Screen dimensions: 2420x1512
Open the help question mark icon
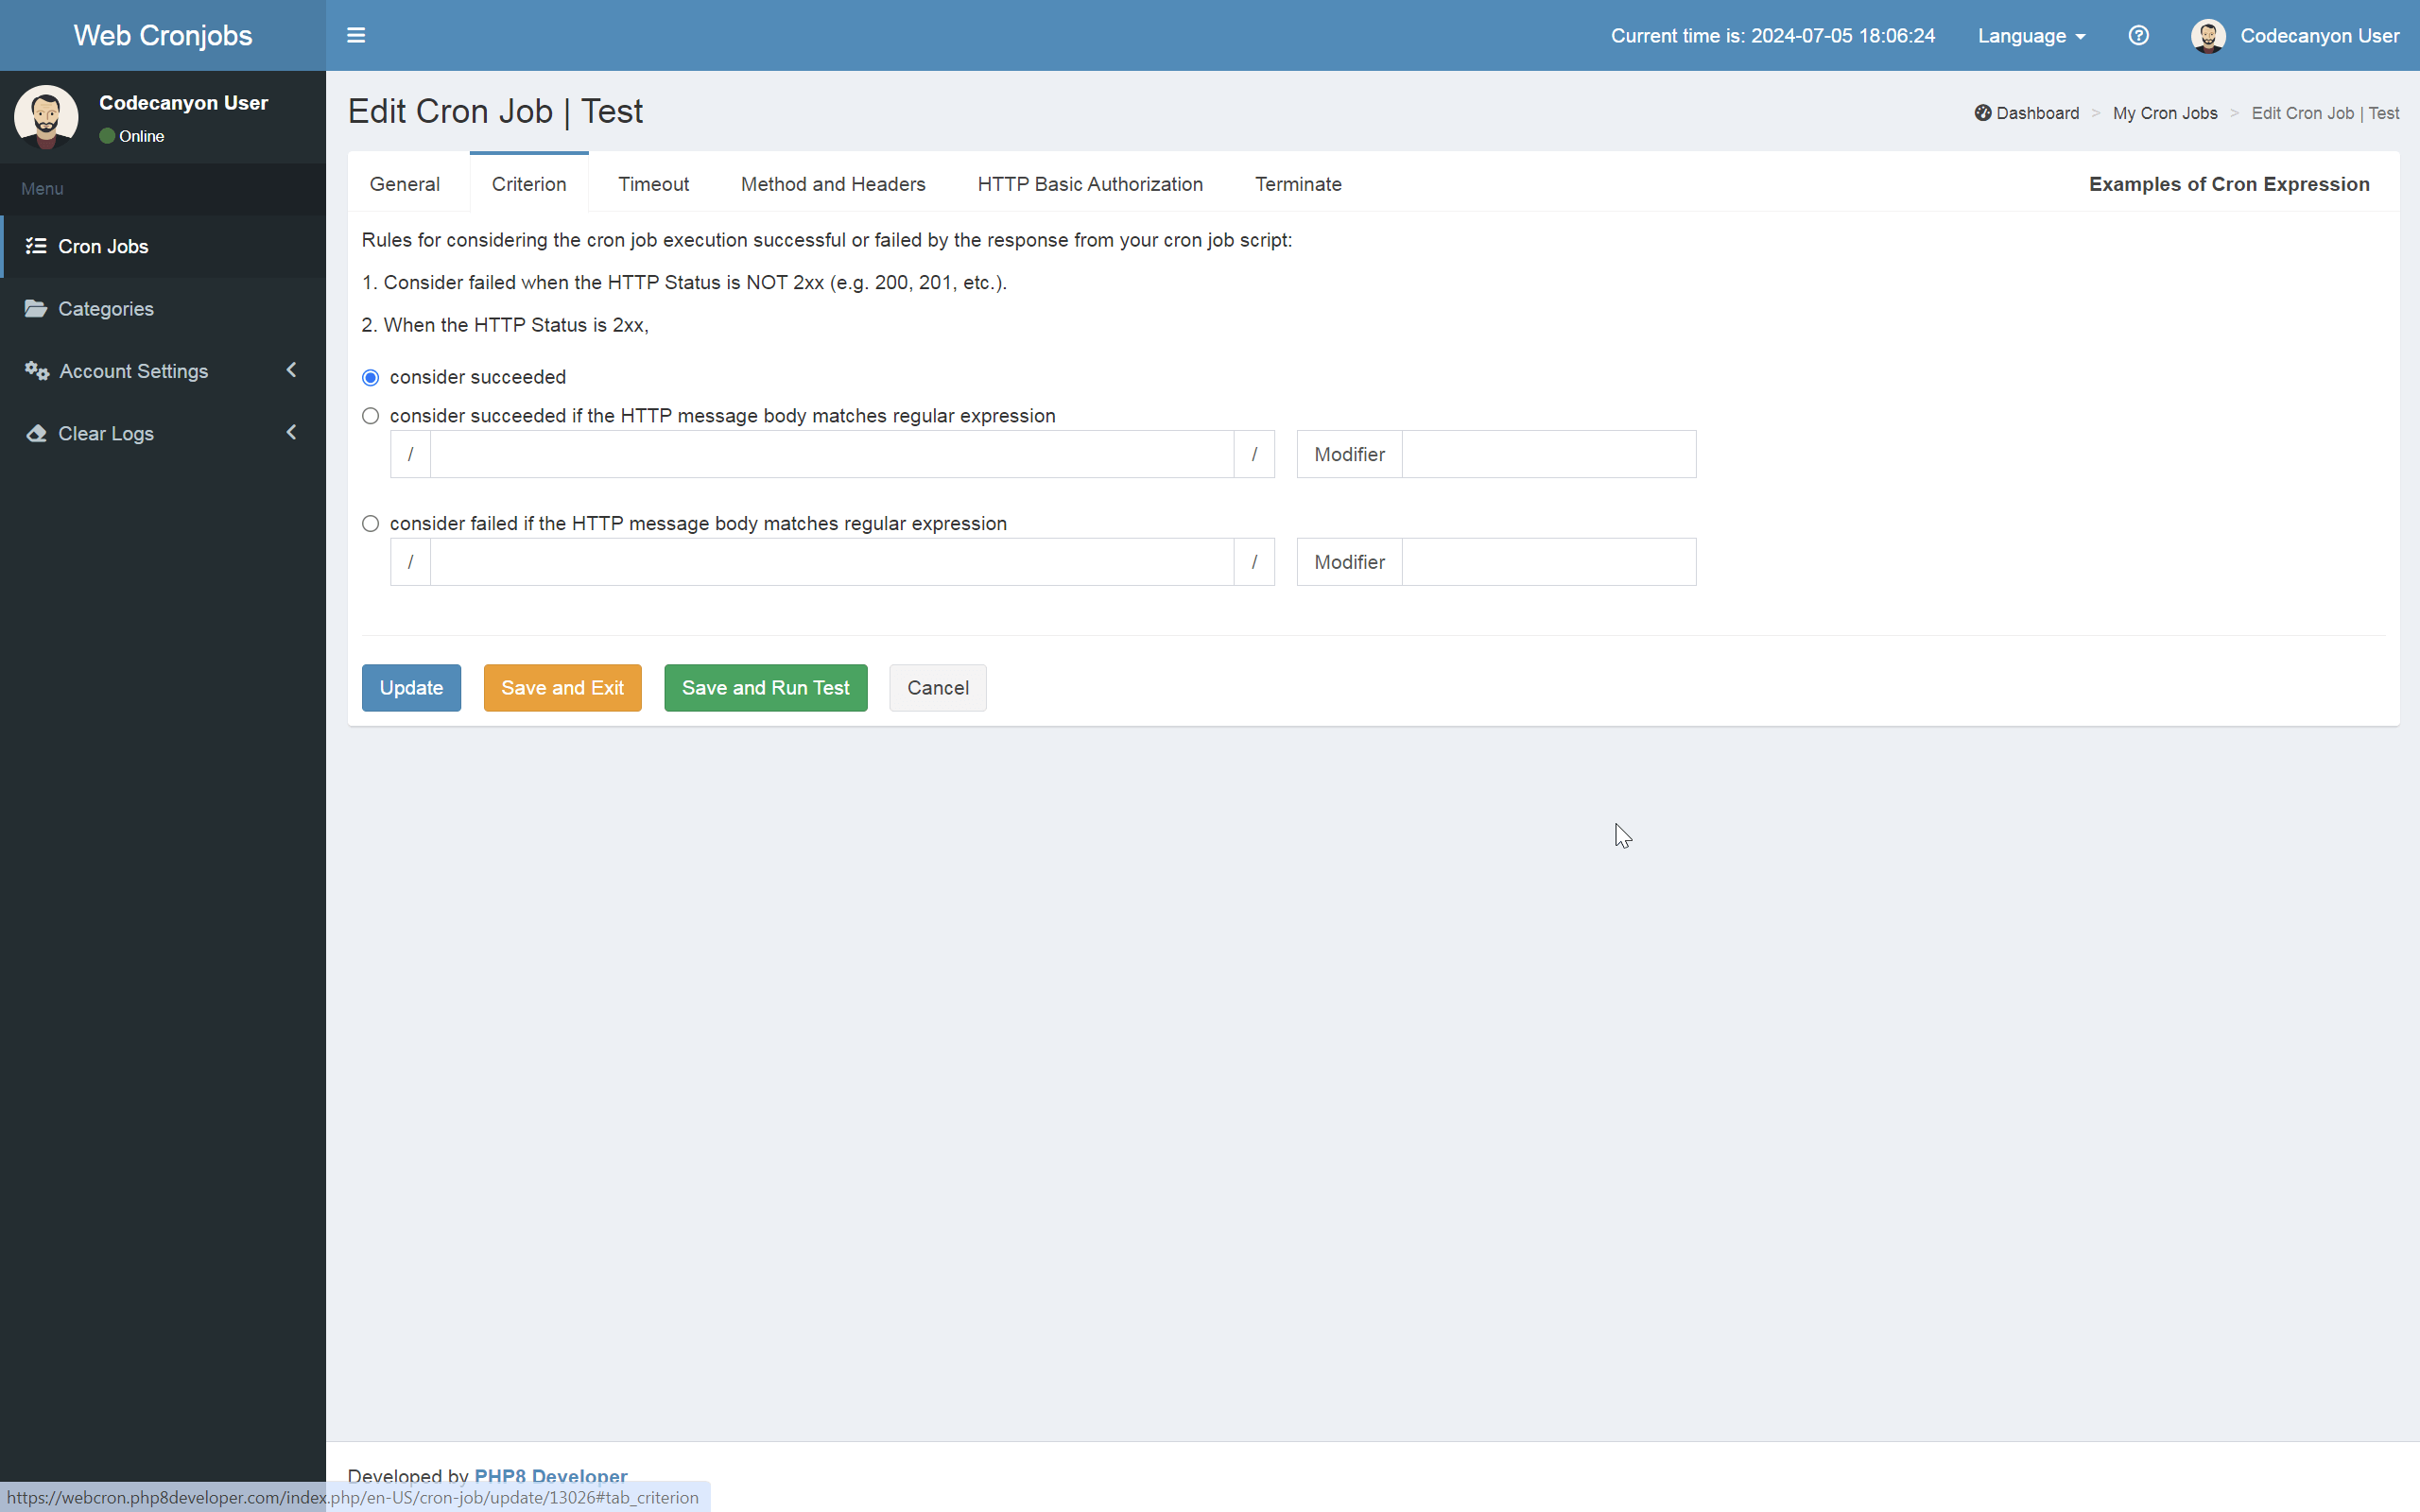[2140, 35]
